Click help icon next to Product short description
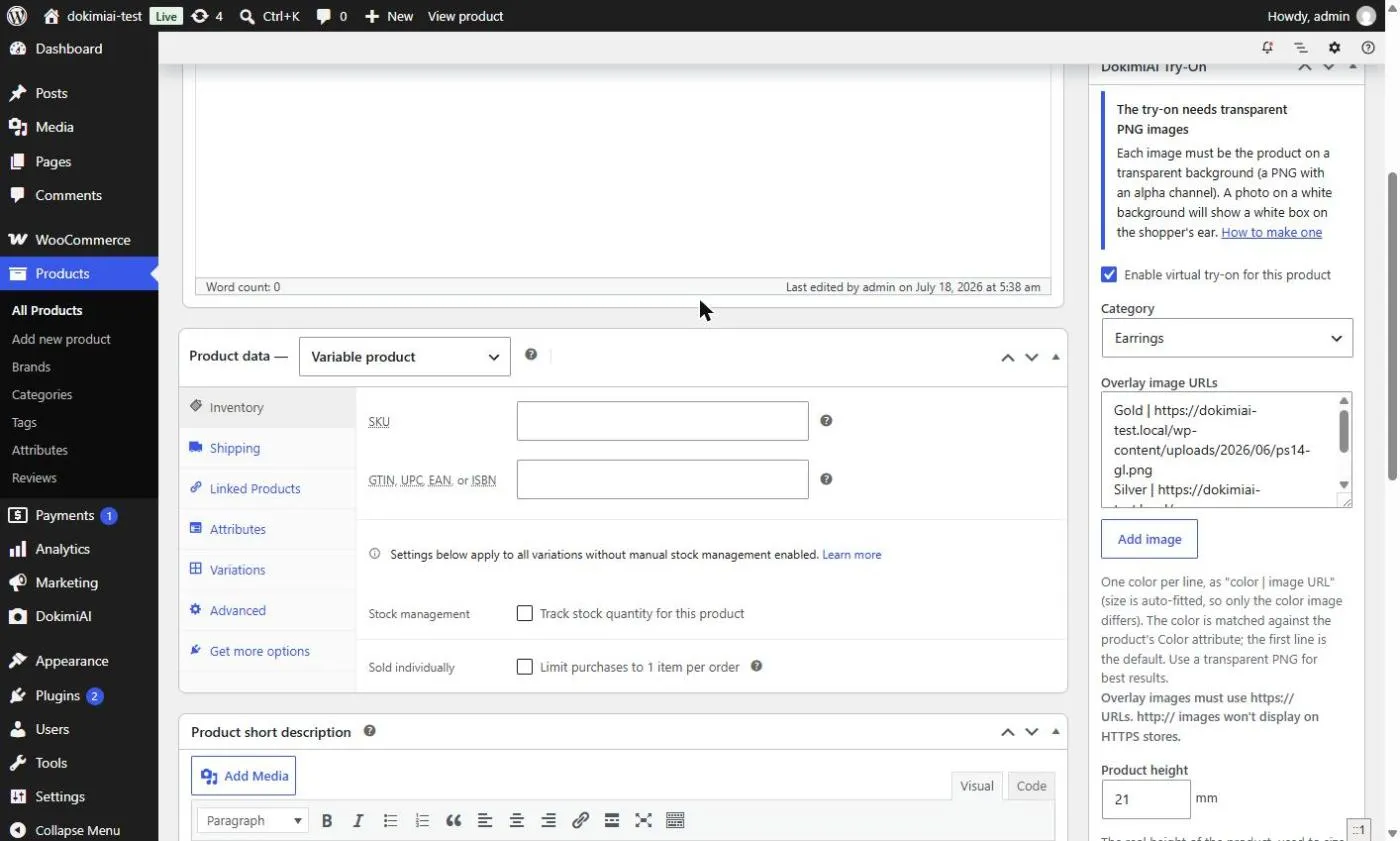The width and height of the screenshot is (1400, 841). pos(370,731)
